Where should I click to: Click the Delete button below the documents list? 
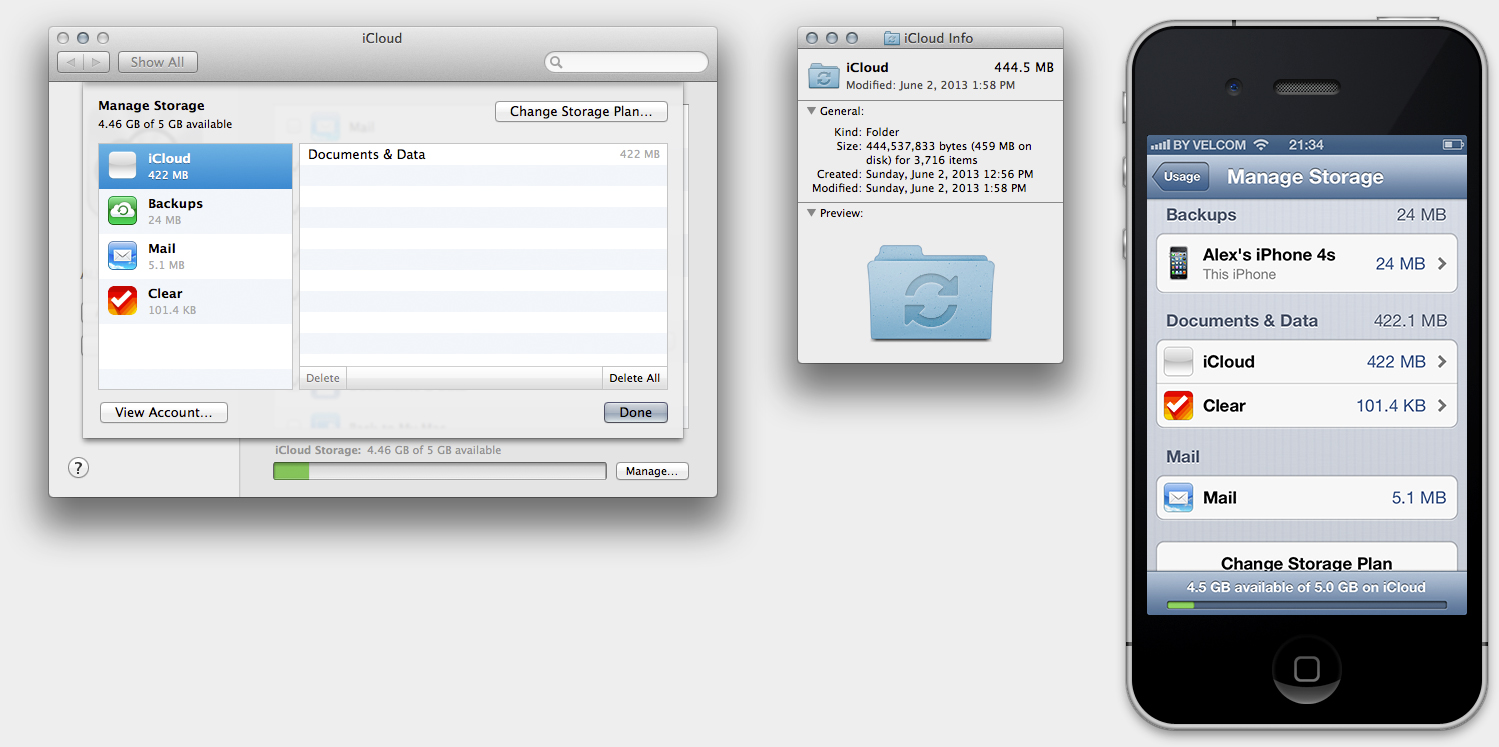(323, 378)
